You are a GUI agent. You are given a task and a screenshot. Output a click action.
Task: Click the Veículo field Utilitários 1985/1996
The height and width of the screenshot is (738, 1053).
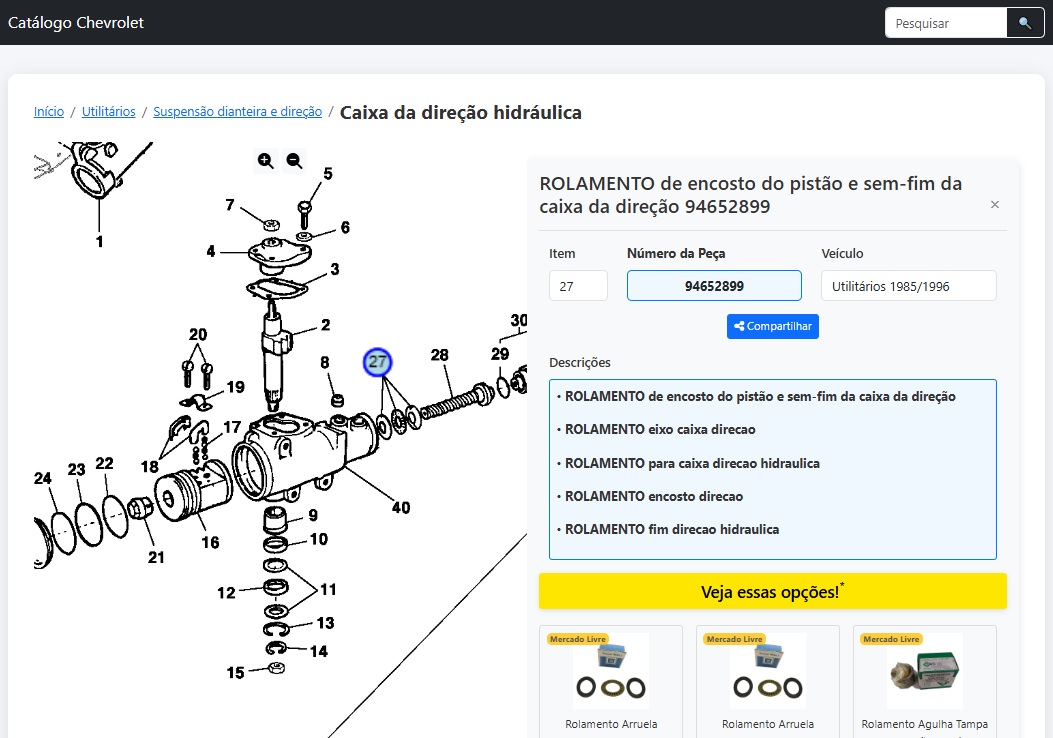coord(908,286)
